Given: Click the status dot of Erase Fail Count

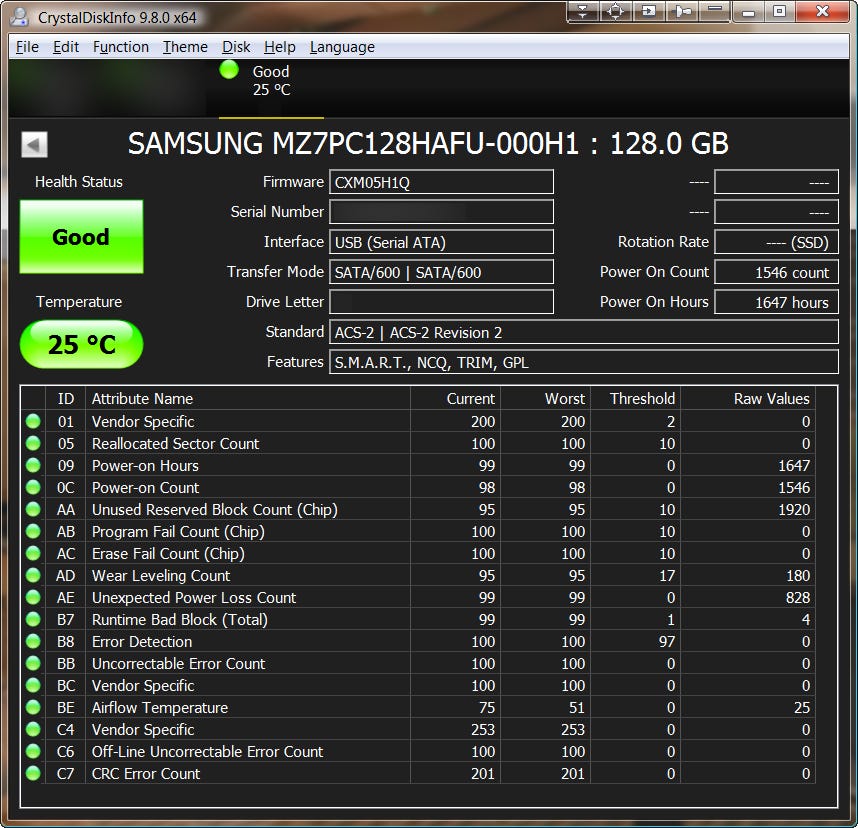Looking at the screenshot, I should pyautogui.click(x=33, y=553).
